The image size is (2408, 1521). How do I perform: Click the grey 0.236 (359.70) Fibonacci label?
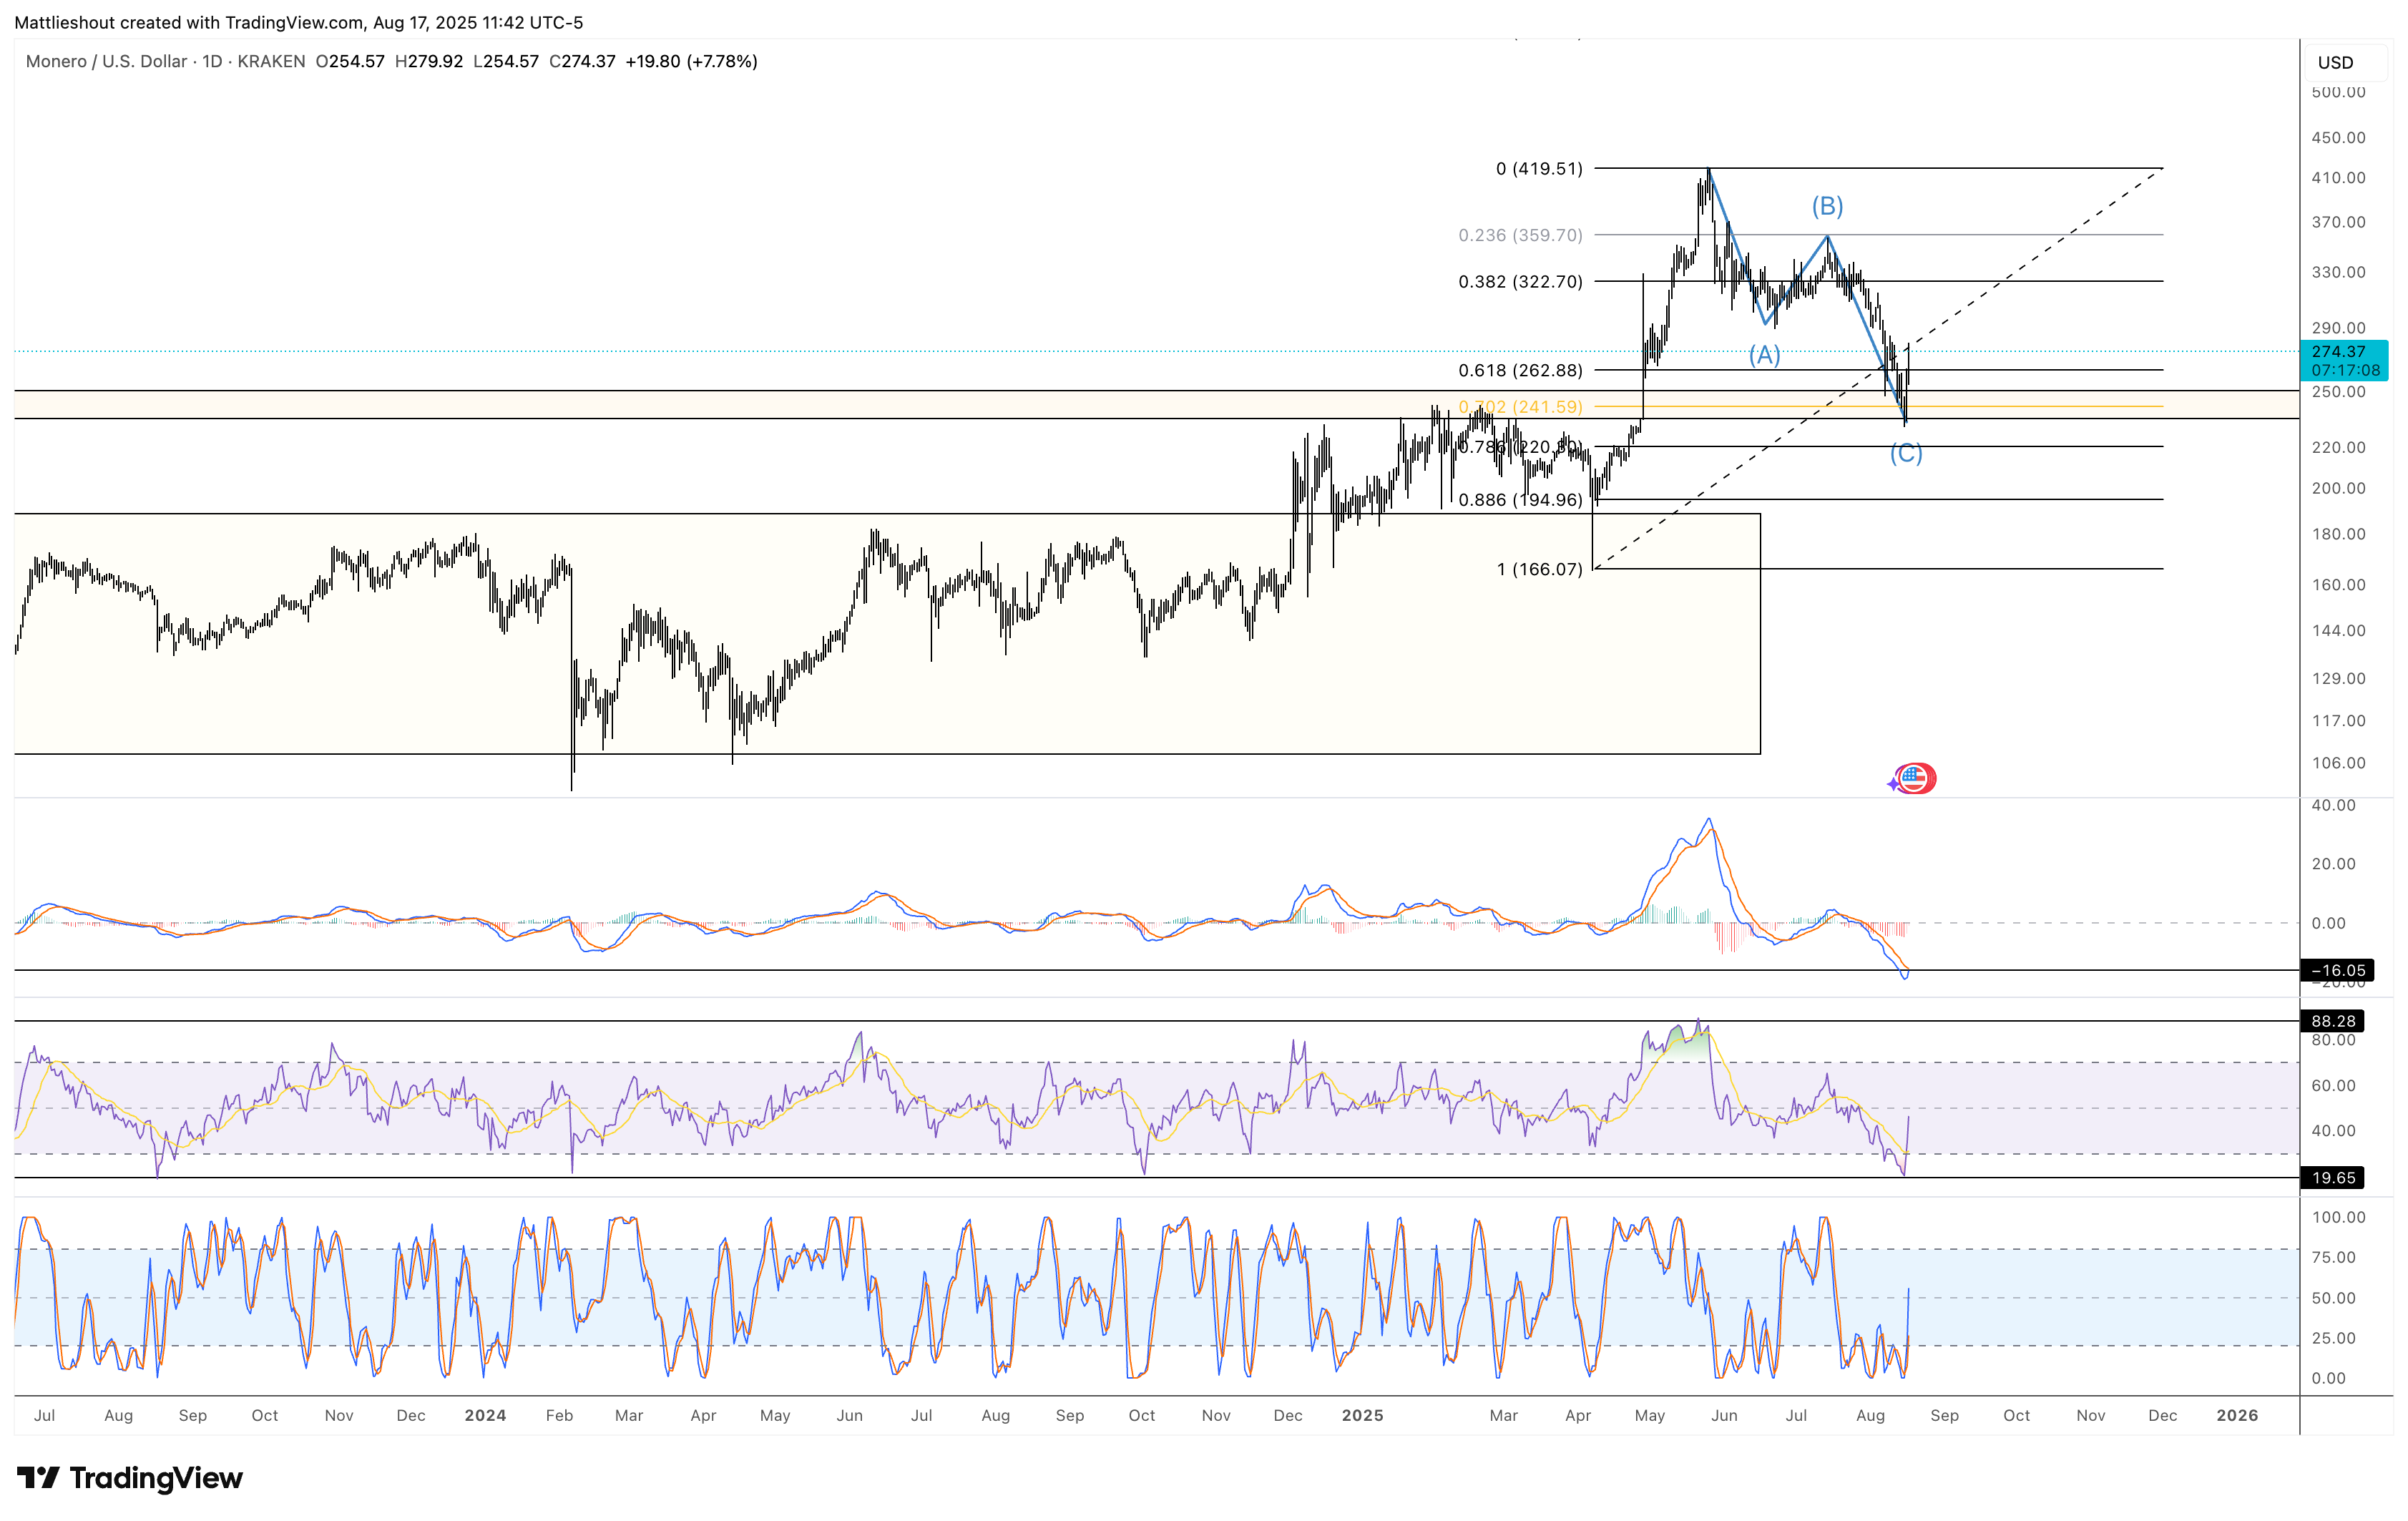pos(1520,235)
